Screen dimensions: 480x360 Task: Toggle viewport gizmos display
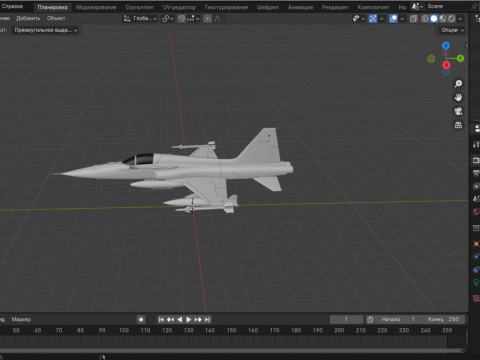coord(373,19)
